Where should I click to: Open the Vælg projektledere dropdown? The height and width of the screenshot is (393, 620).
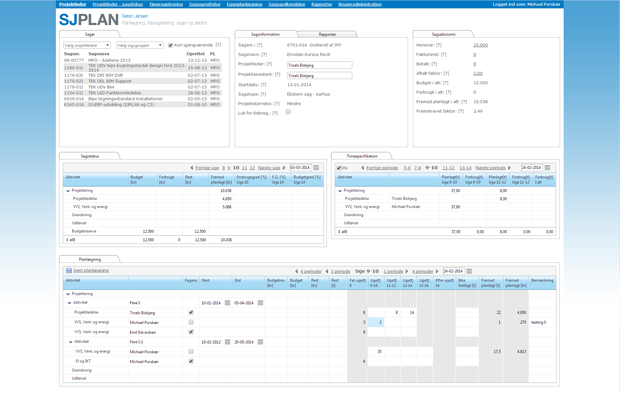coord(87,45)
